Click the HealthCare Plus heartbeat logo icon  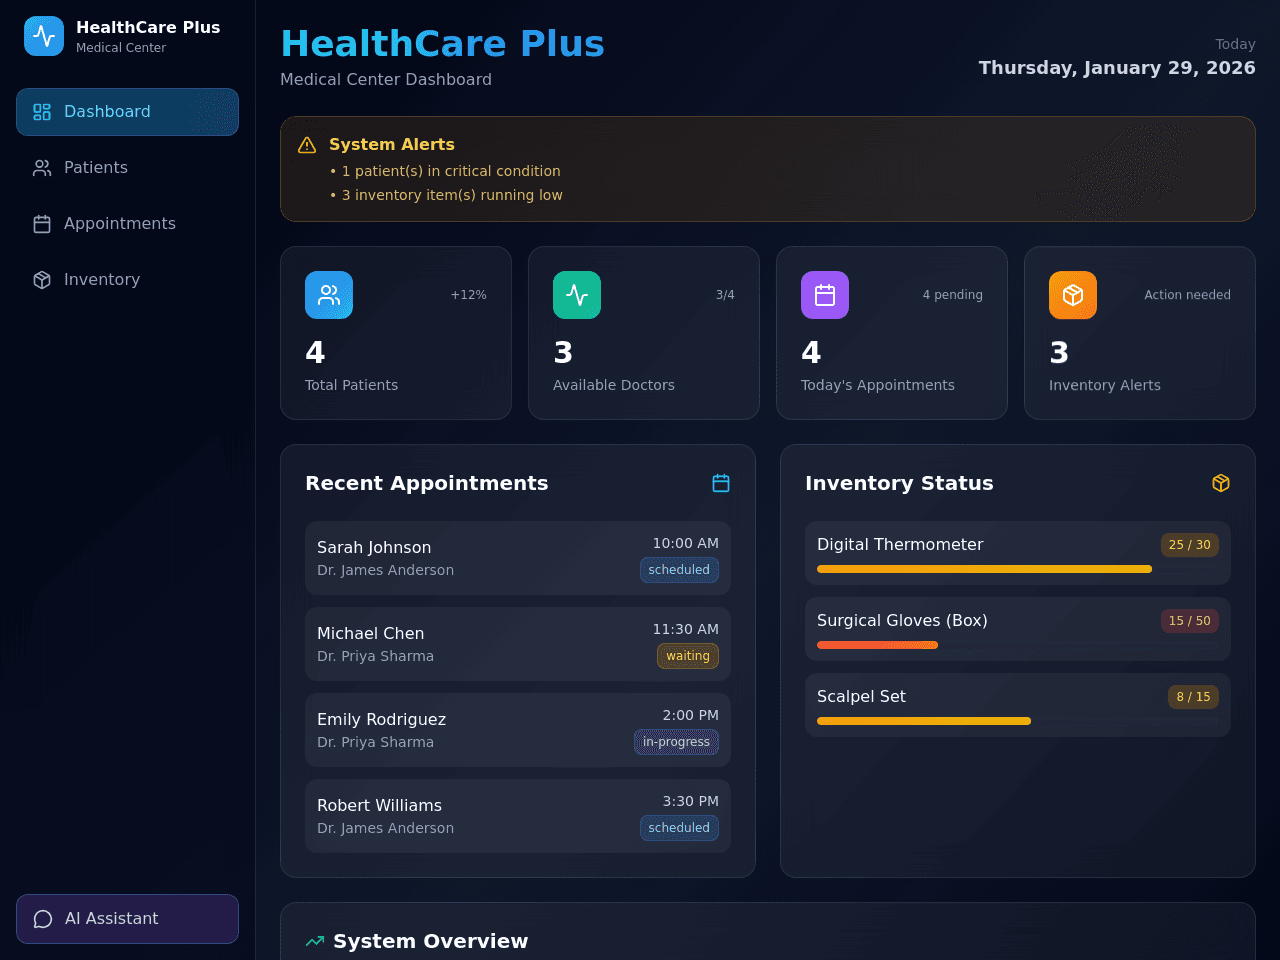[44, 36]
